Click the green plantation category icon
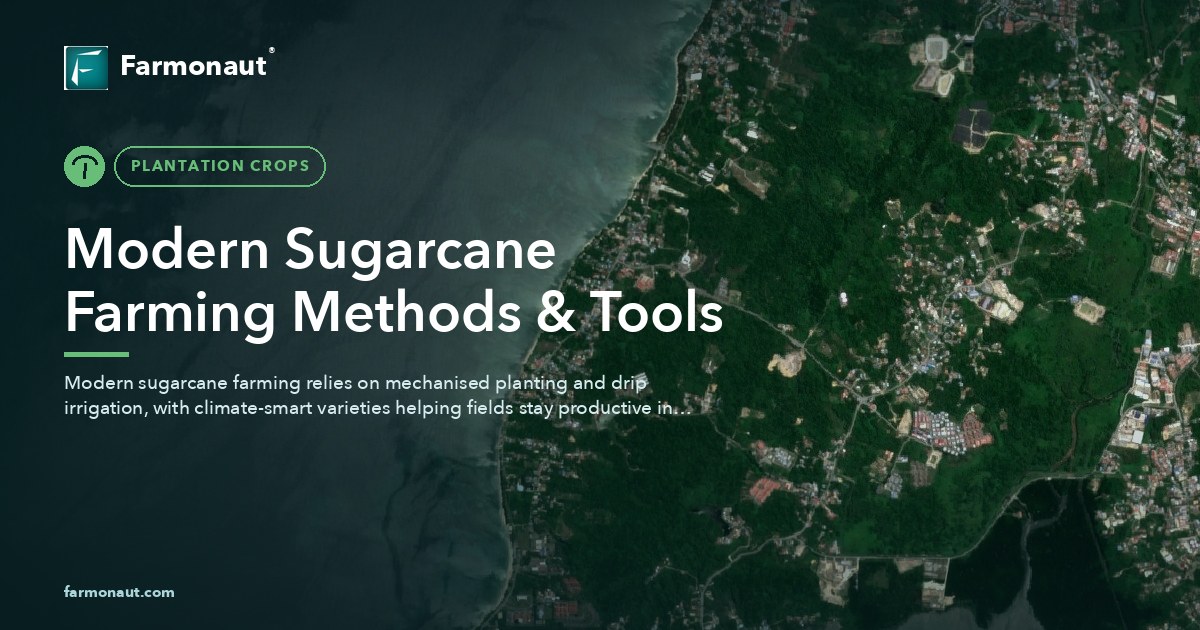The height and width of the screenshot is (630, 1200). coord(84,166)
